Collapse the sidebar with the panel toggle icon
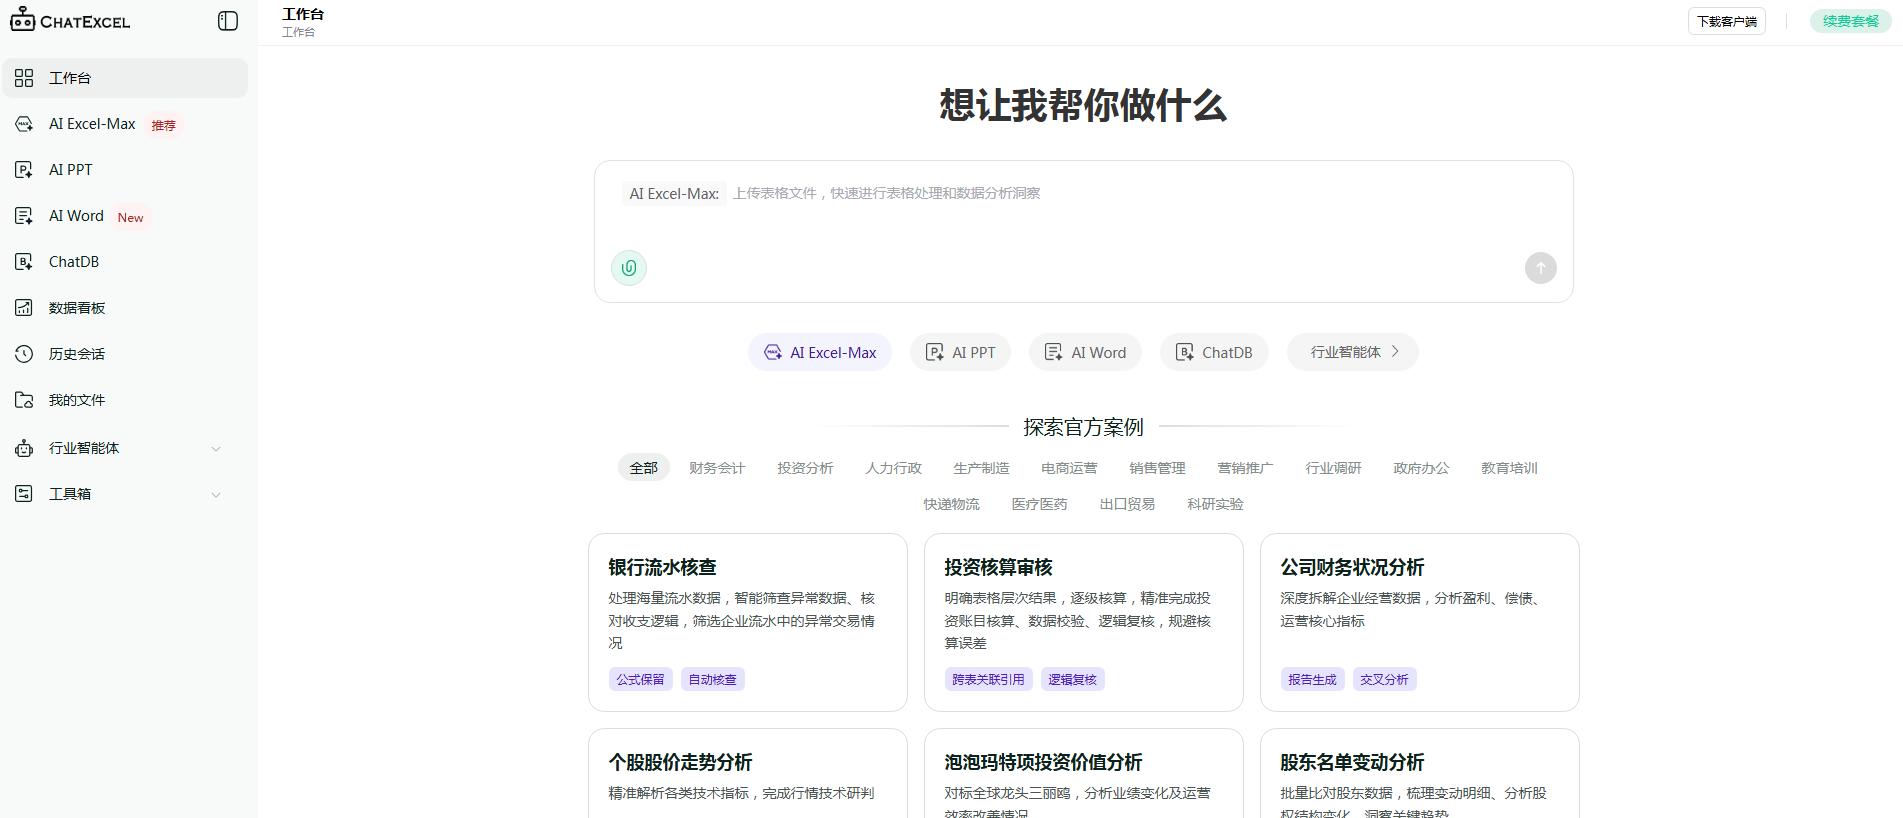The width and height of the screenshot is (1903, 818). pyautogui.click(x=228, y=21)
